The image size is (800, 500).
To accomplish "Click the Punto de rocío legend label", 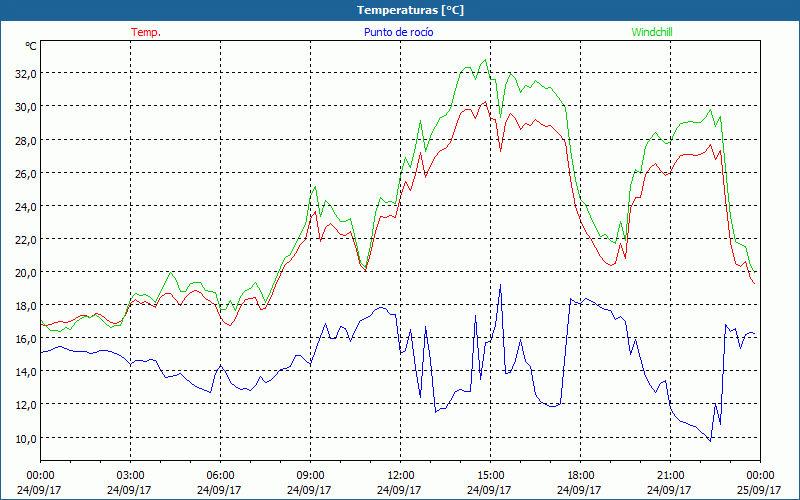I will 398,32.
